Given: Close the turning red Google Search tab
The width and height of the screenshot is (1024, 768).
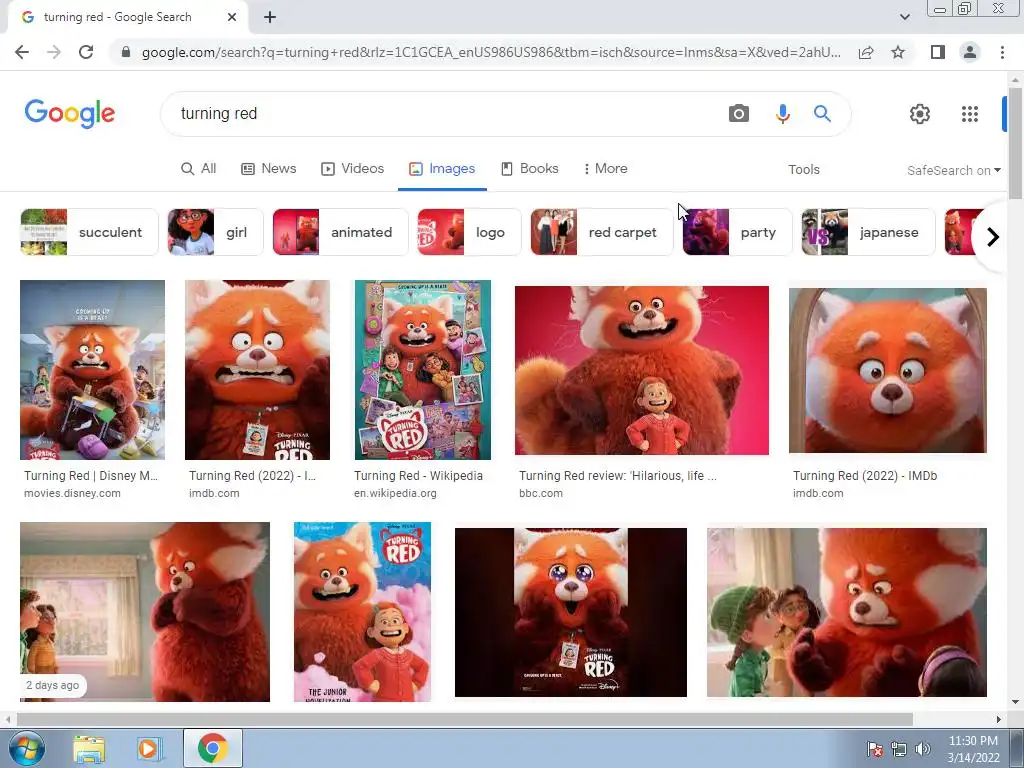Looking at the screenshot, I should coord(231,18).
